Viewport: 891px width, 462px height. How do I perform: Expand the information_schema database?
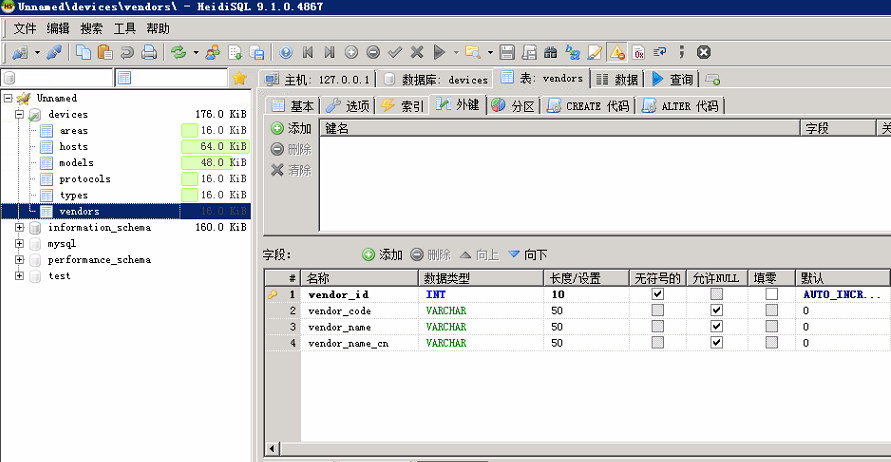(x=19, y=227)
